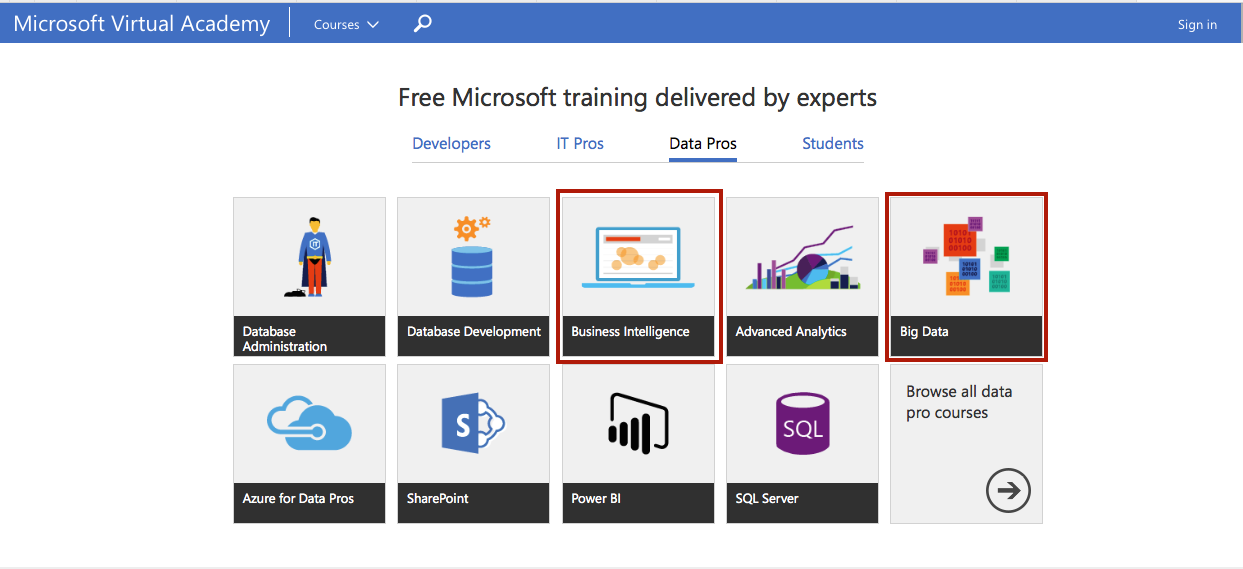Click the Power BI bars icon

[x=638, y=423]
